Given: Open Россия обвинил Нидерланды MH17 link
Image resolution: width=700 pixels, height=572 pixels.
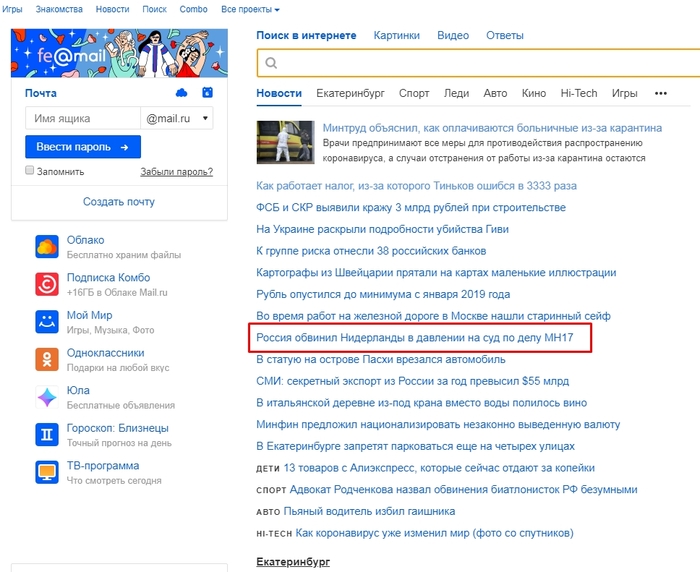Looking at the screenshot, I should [414, 338].
